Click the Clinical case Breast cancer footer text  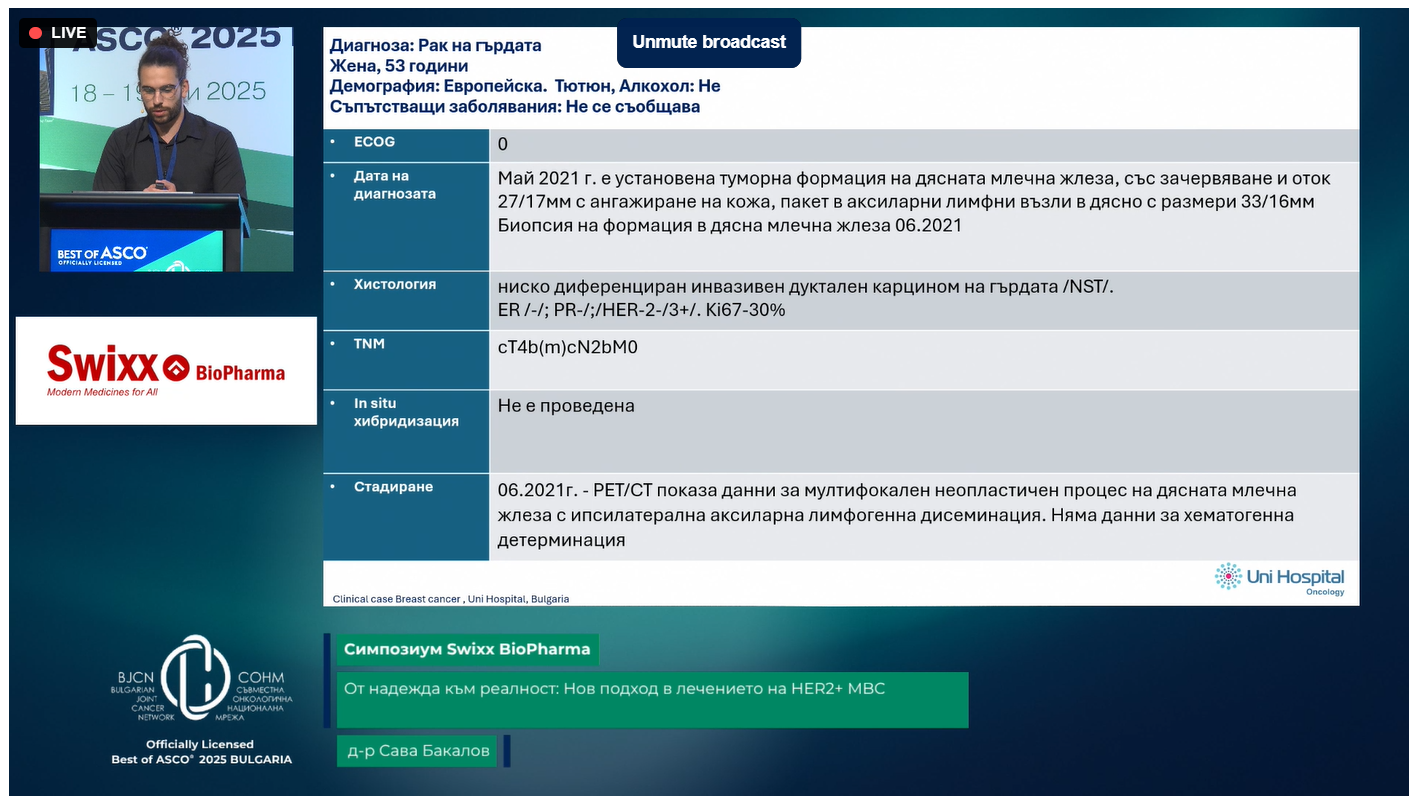[x=450, y=599]
